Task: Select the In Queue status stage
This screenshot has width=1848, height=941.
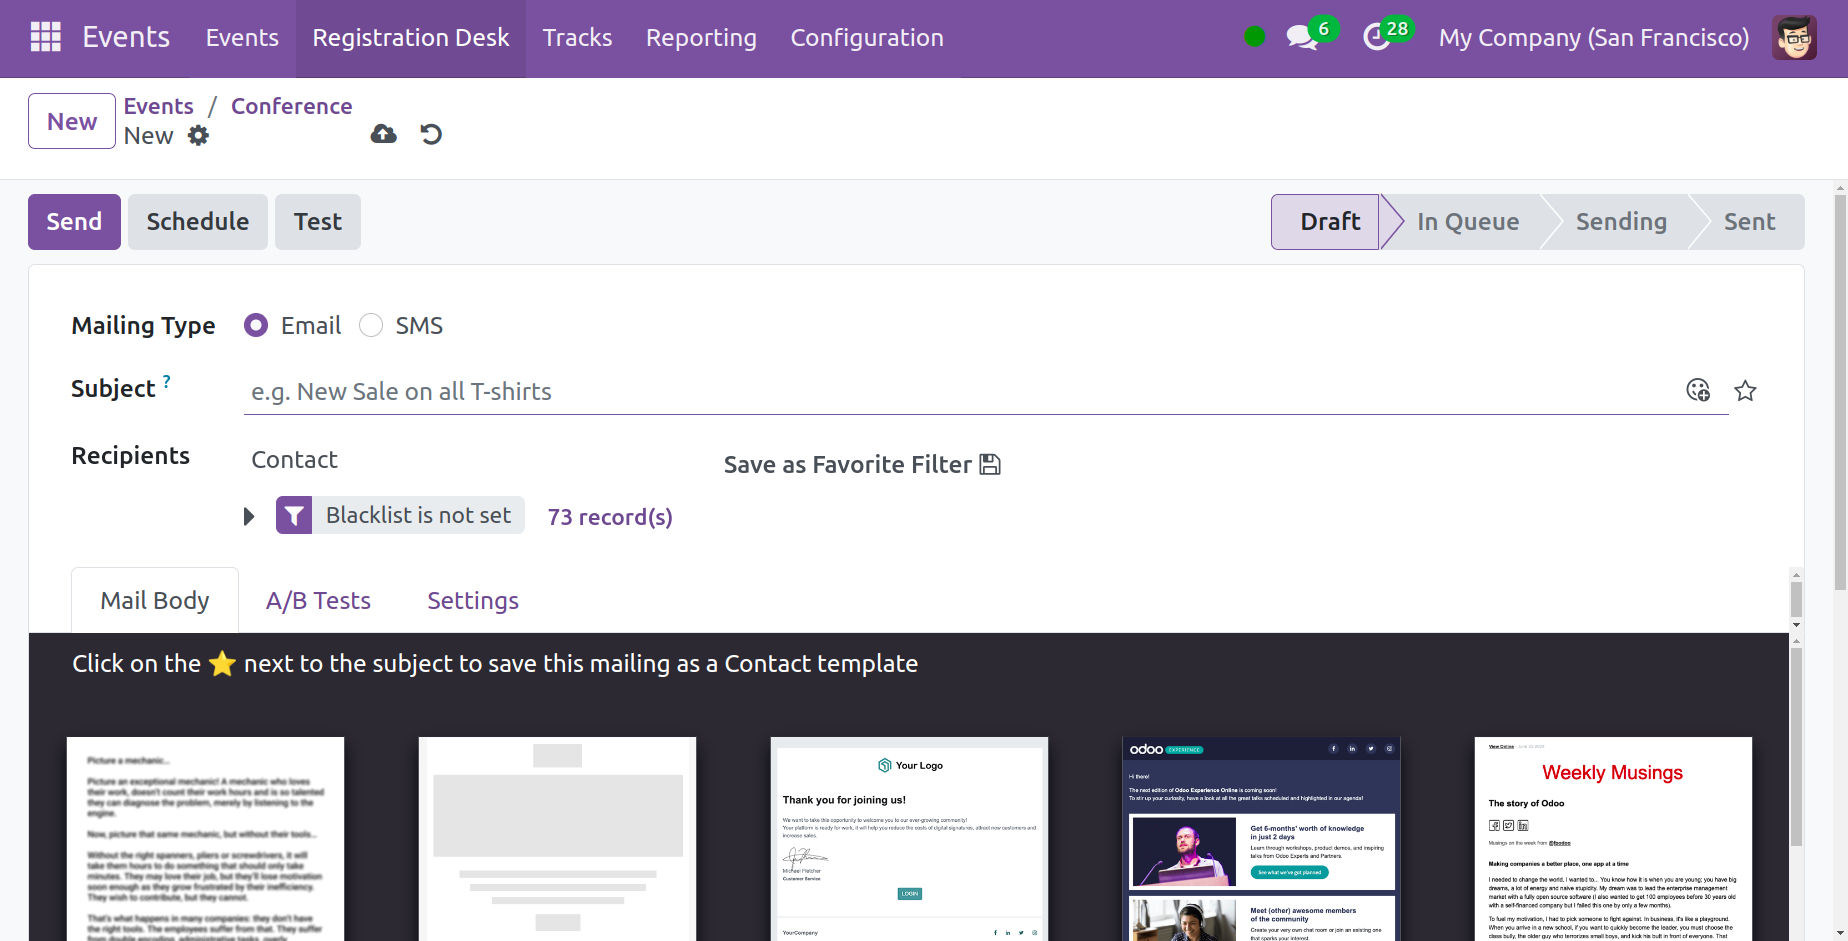Action: tap(1467, 221)
